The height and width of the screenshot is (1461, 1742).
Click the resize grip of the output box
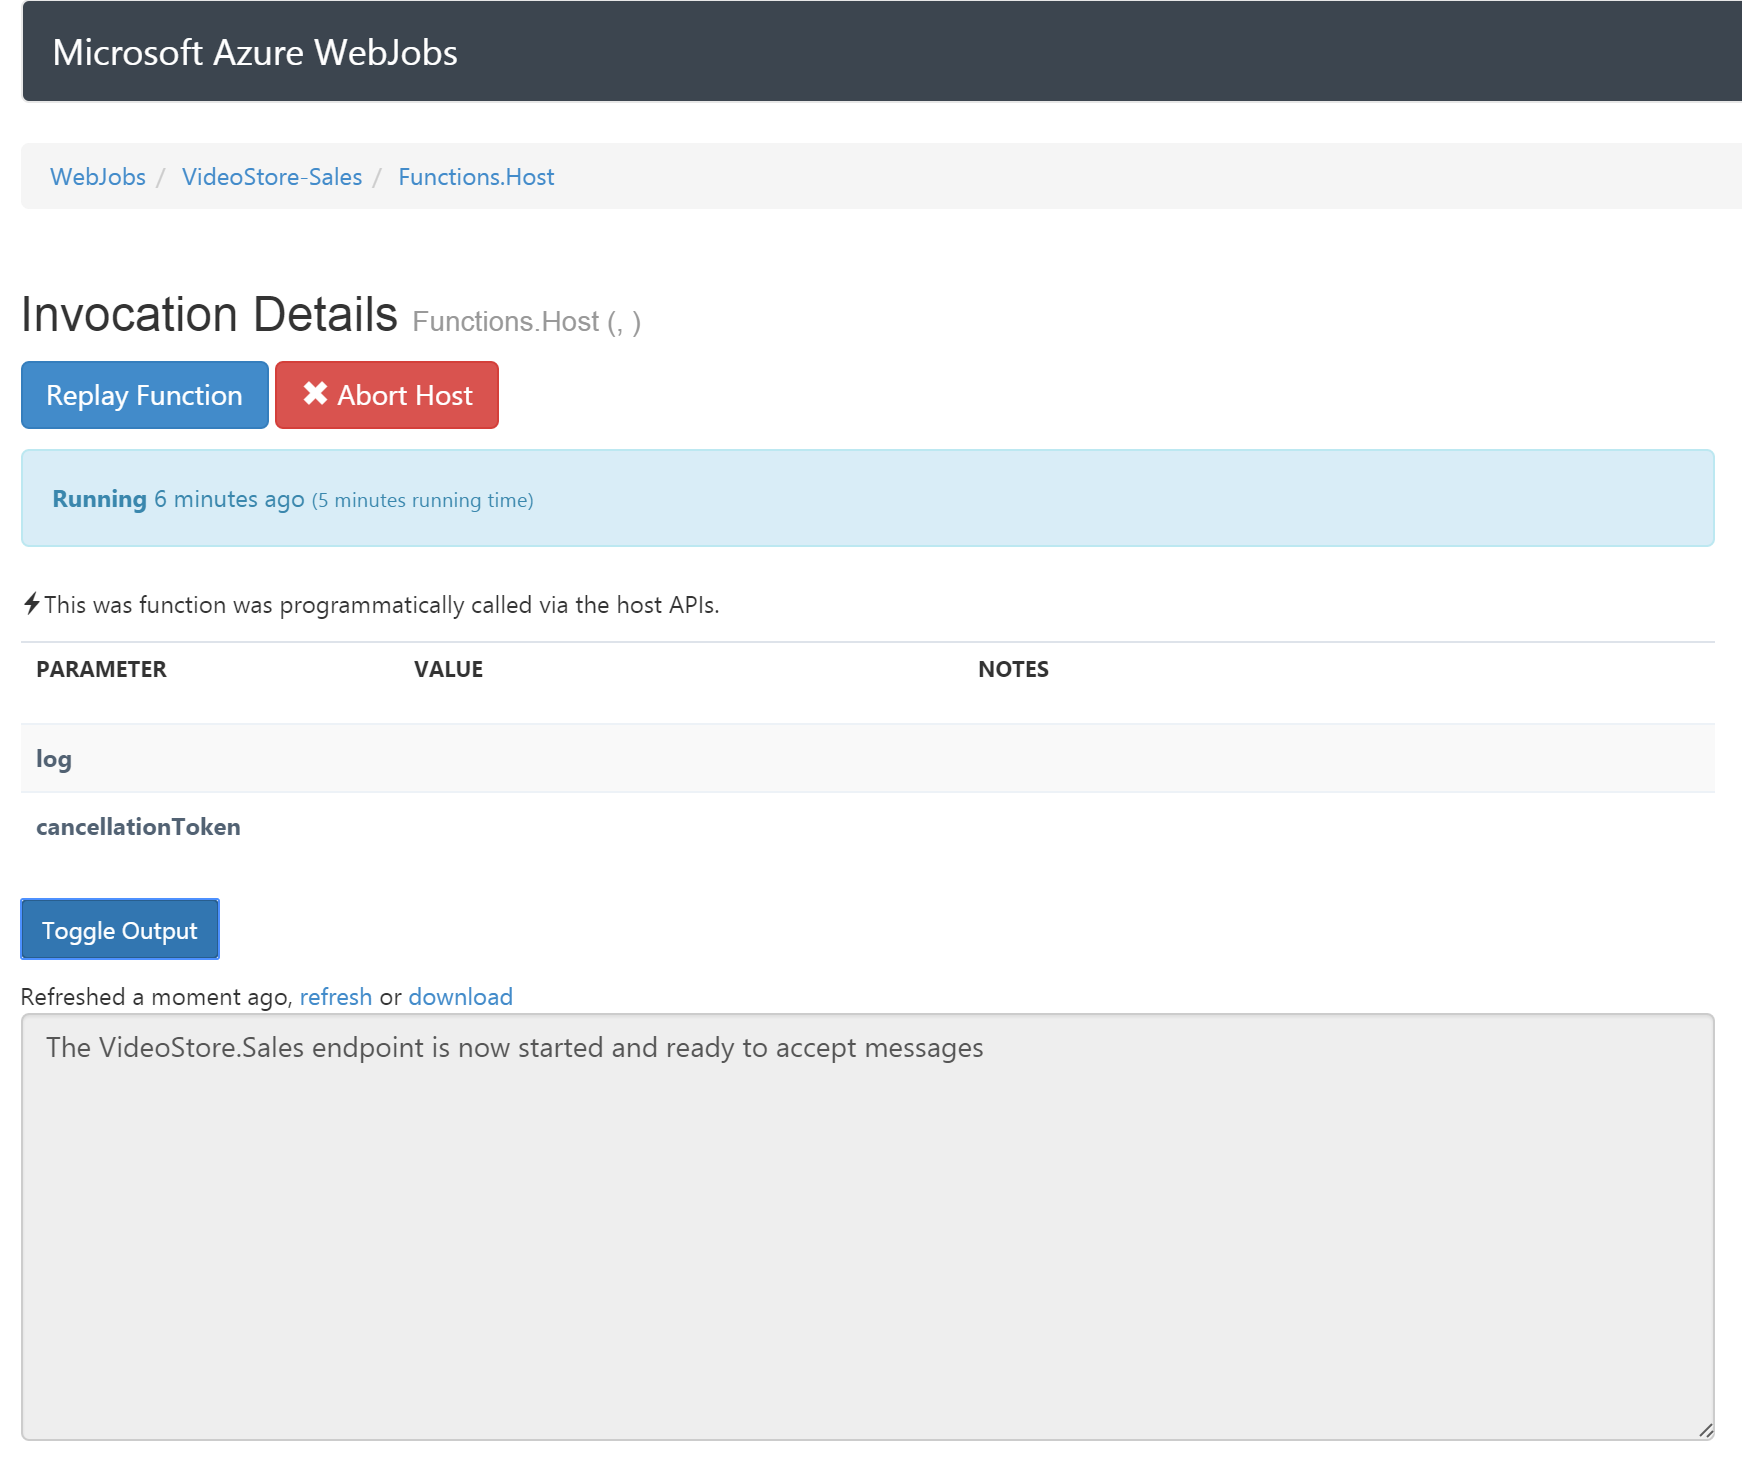pos(1706,1431)
